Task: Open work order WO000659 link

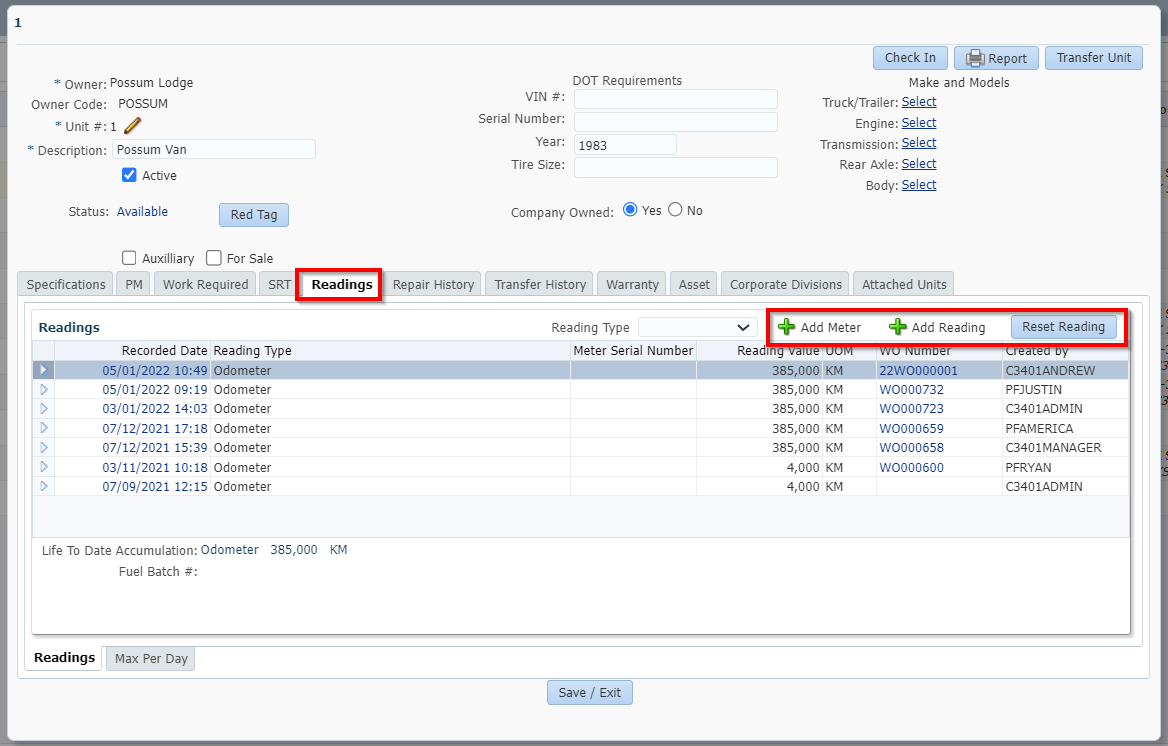Action: (x=911, y=429)
